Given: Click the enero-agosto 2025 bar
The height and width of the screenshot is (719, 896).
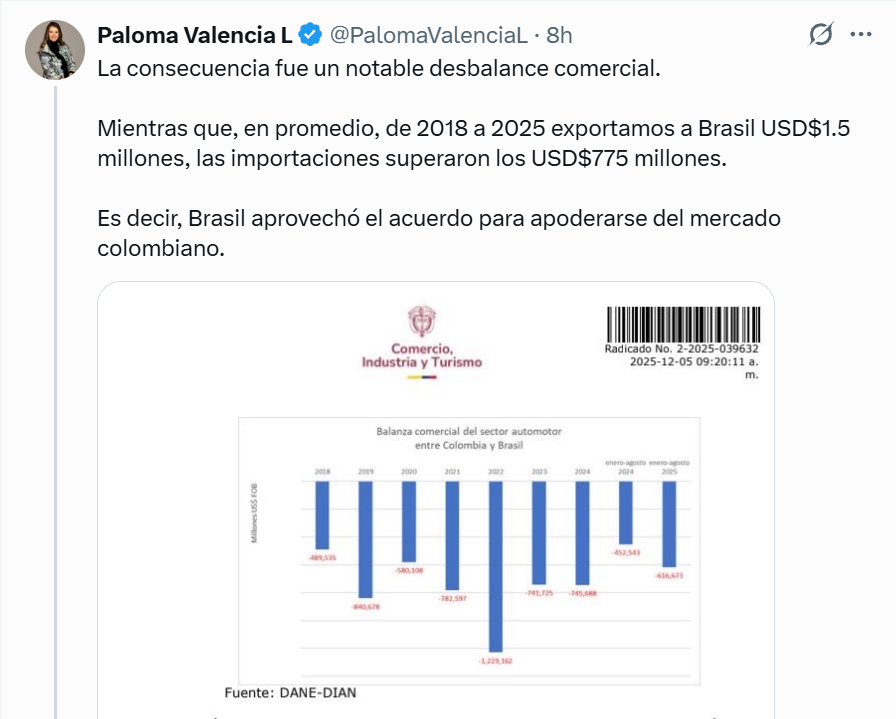Looking at the screenshot, I should click(x=669, y=524).
